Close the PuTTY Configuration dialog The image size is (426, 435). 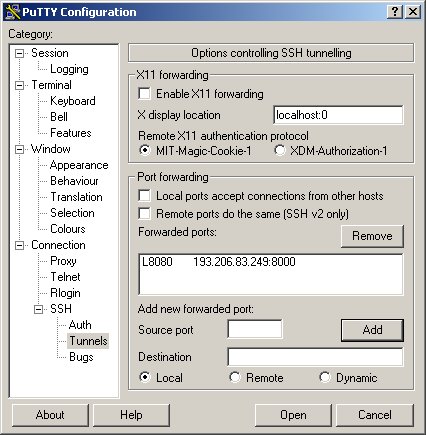point(413,12)
